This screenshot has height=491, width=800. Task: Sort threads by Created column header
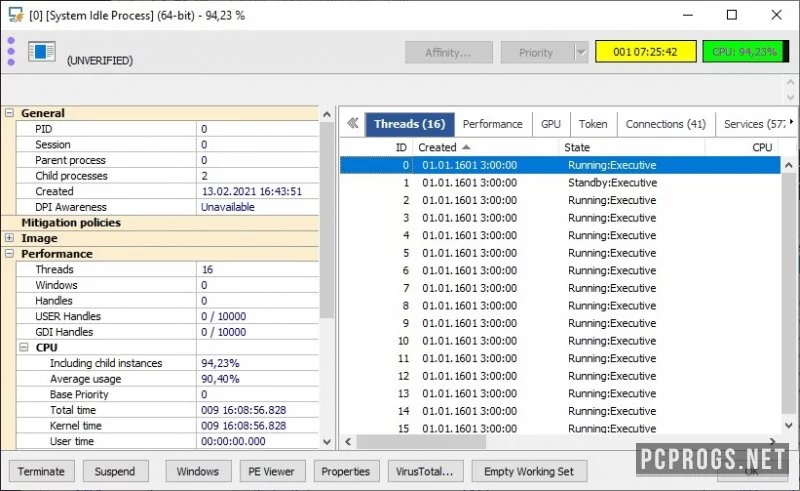point(485,148)
